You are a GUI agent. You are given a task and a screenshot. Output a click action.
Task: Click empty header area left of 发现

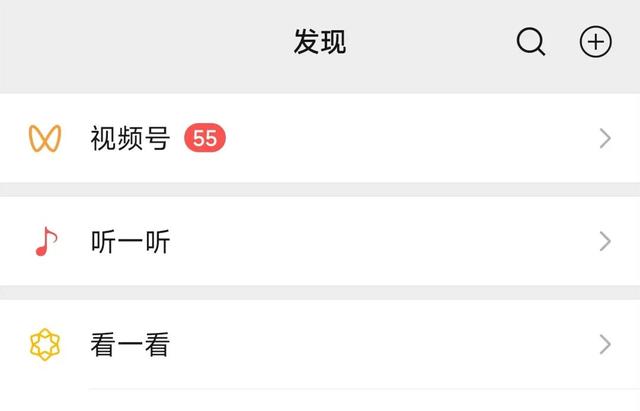point(130,42)
